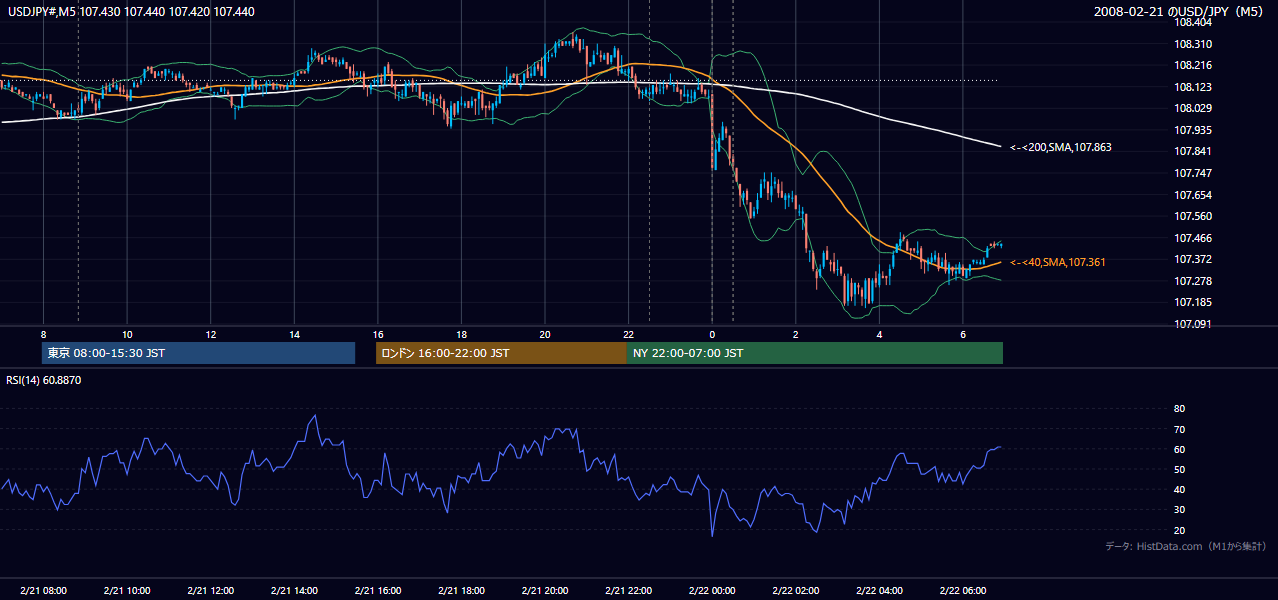
Task: Click the HistData.com data source credit
Action: pos(1185,546)
